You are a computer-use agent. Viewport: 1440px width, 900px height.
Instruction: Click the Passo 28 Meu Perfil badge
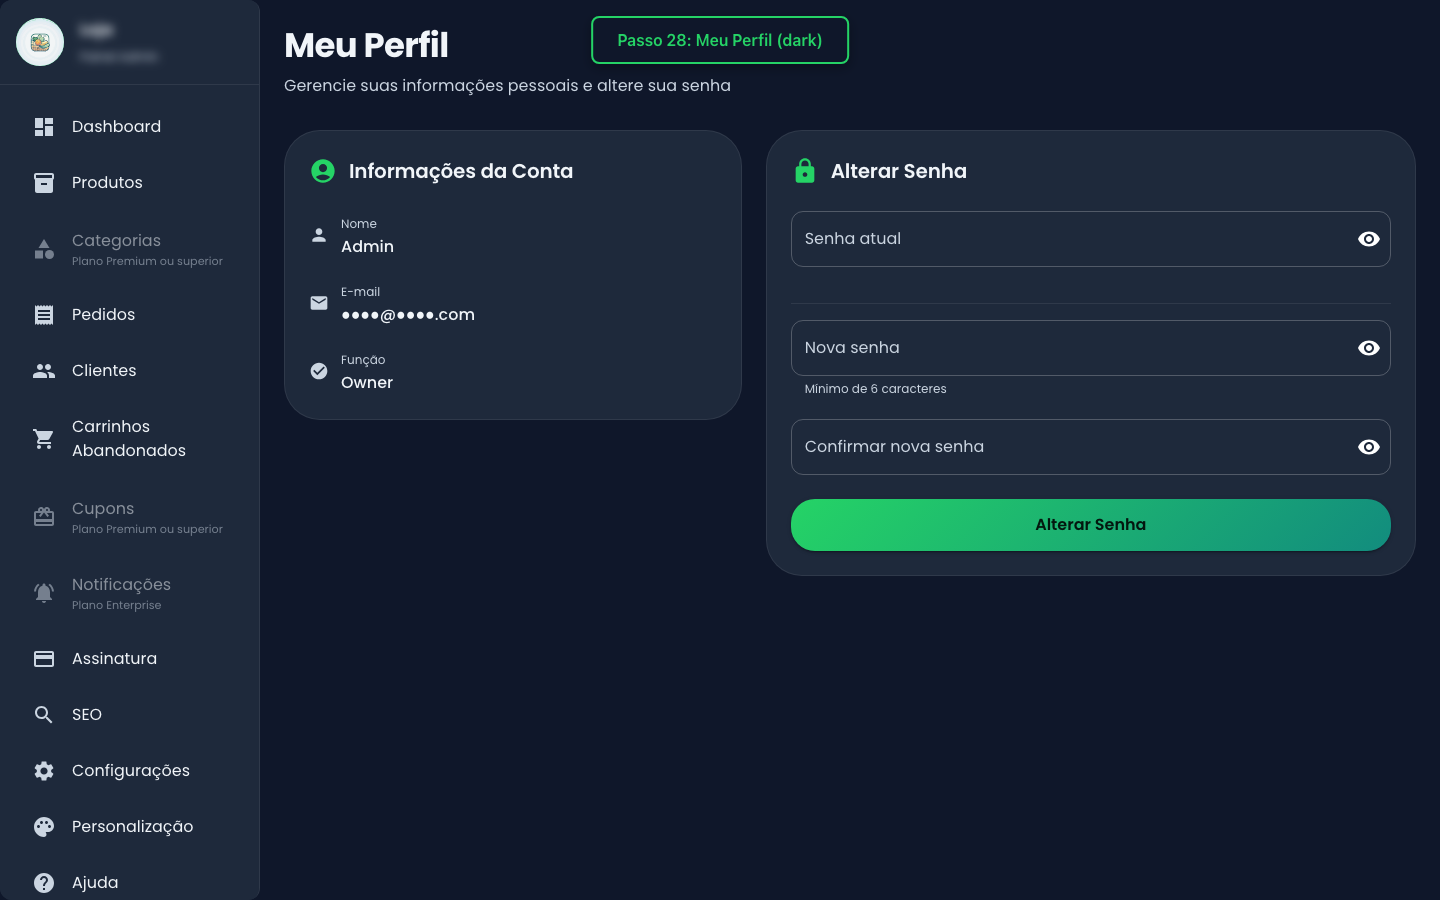tap(719, 40)
